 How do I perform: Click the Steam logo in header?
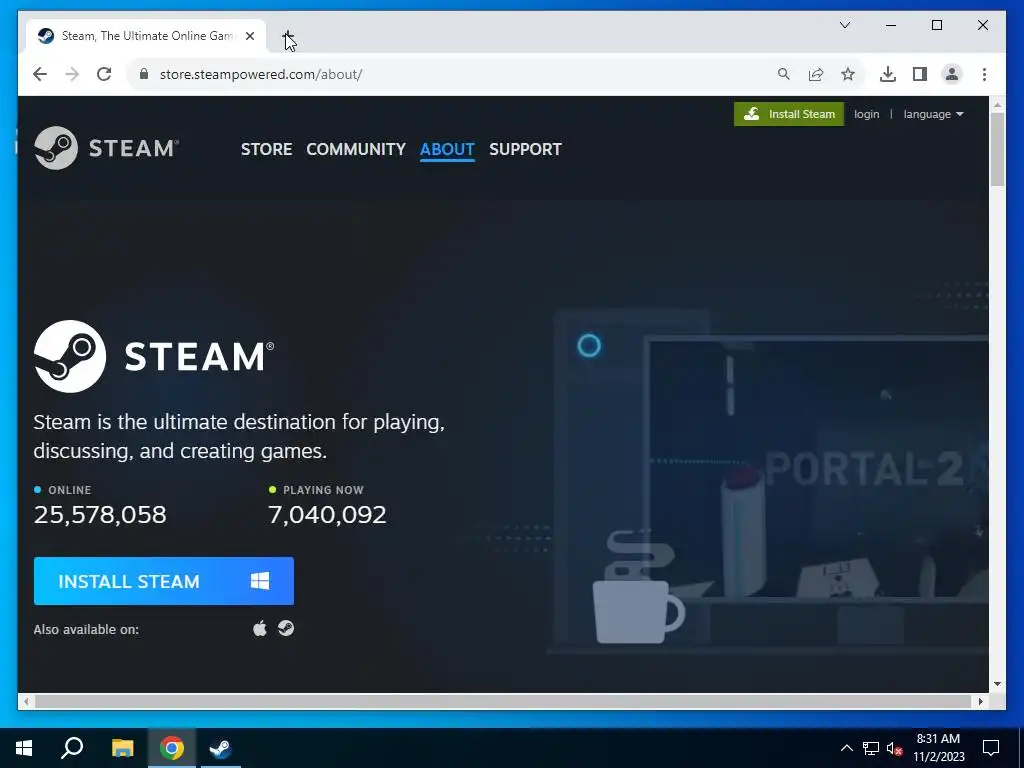coord(106,148)
